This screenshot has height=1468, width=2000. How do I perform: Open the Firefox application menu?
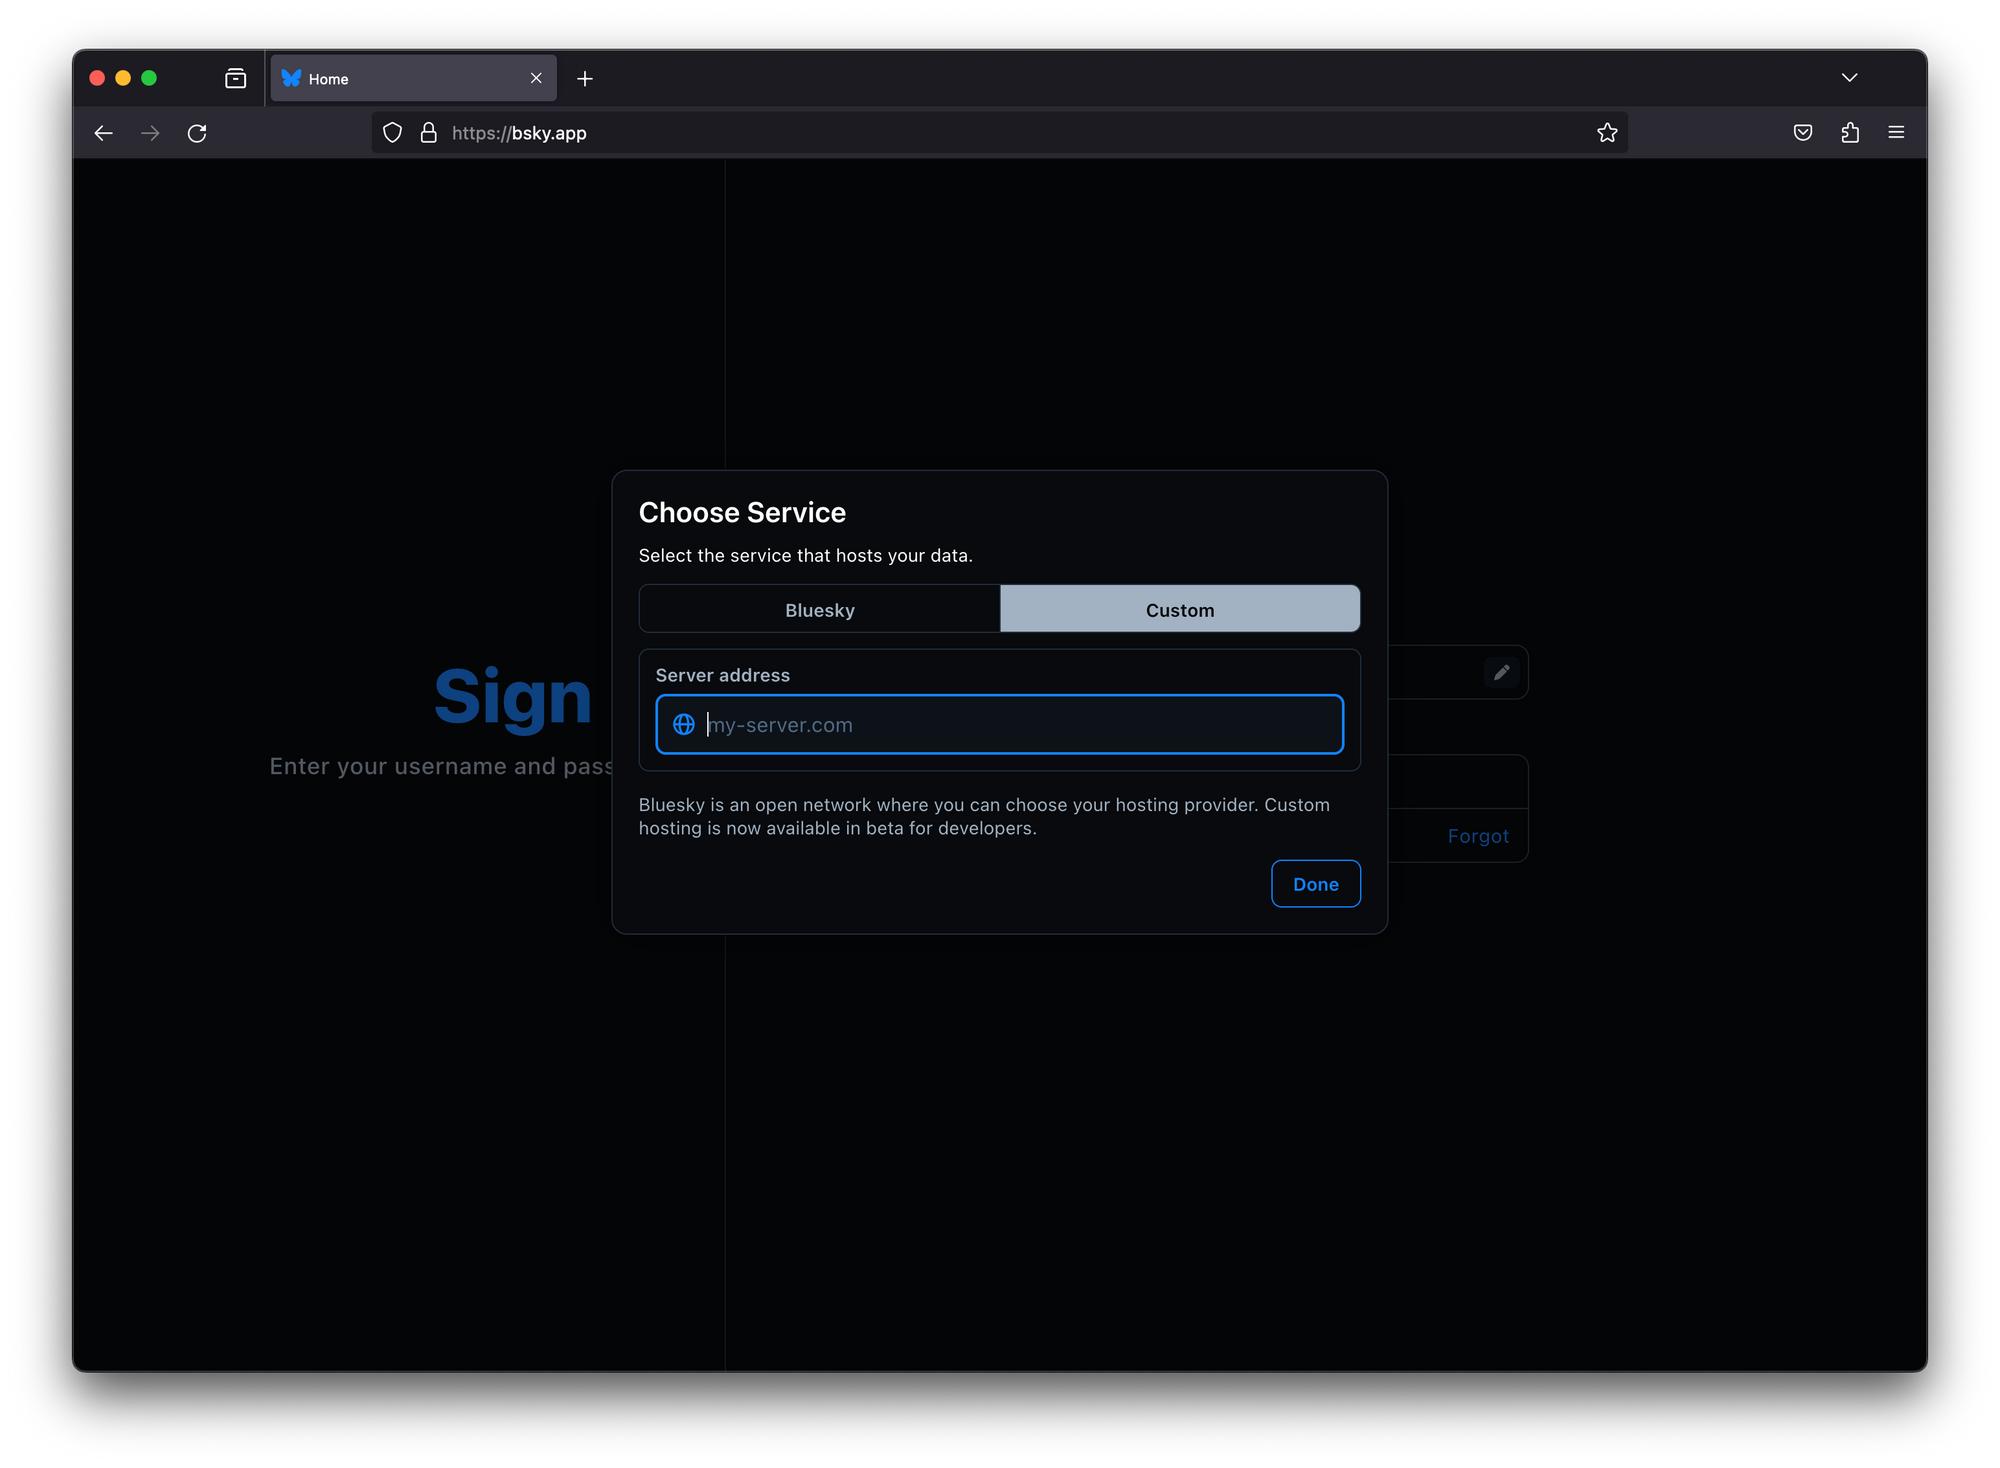click(1896, 133)
